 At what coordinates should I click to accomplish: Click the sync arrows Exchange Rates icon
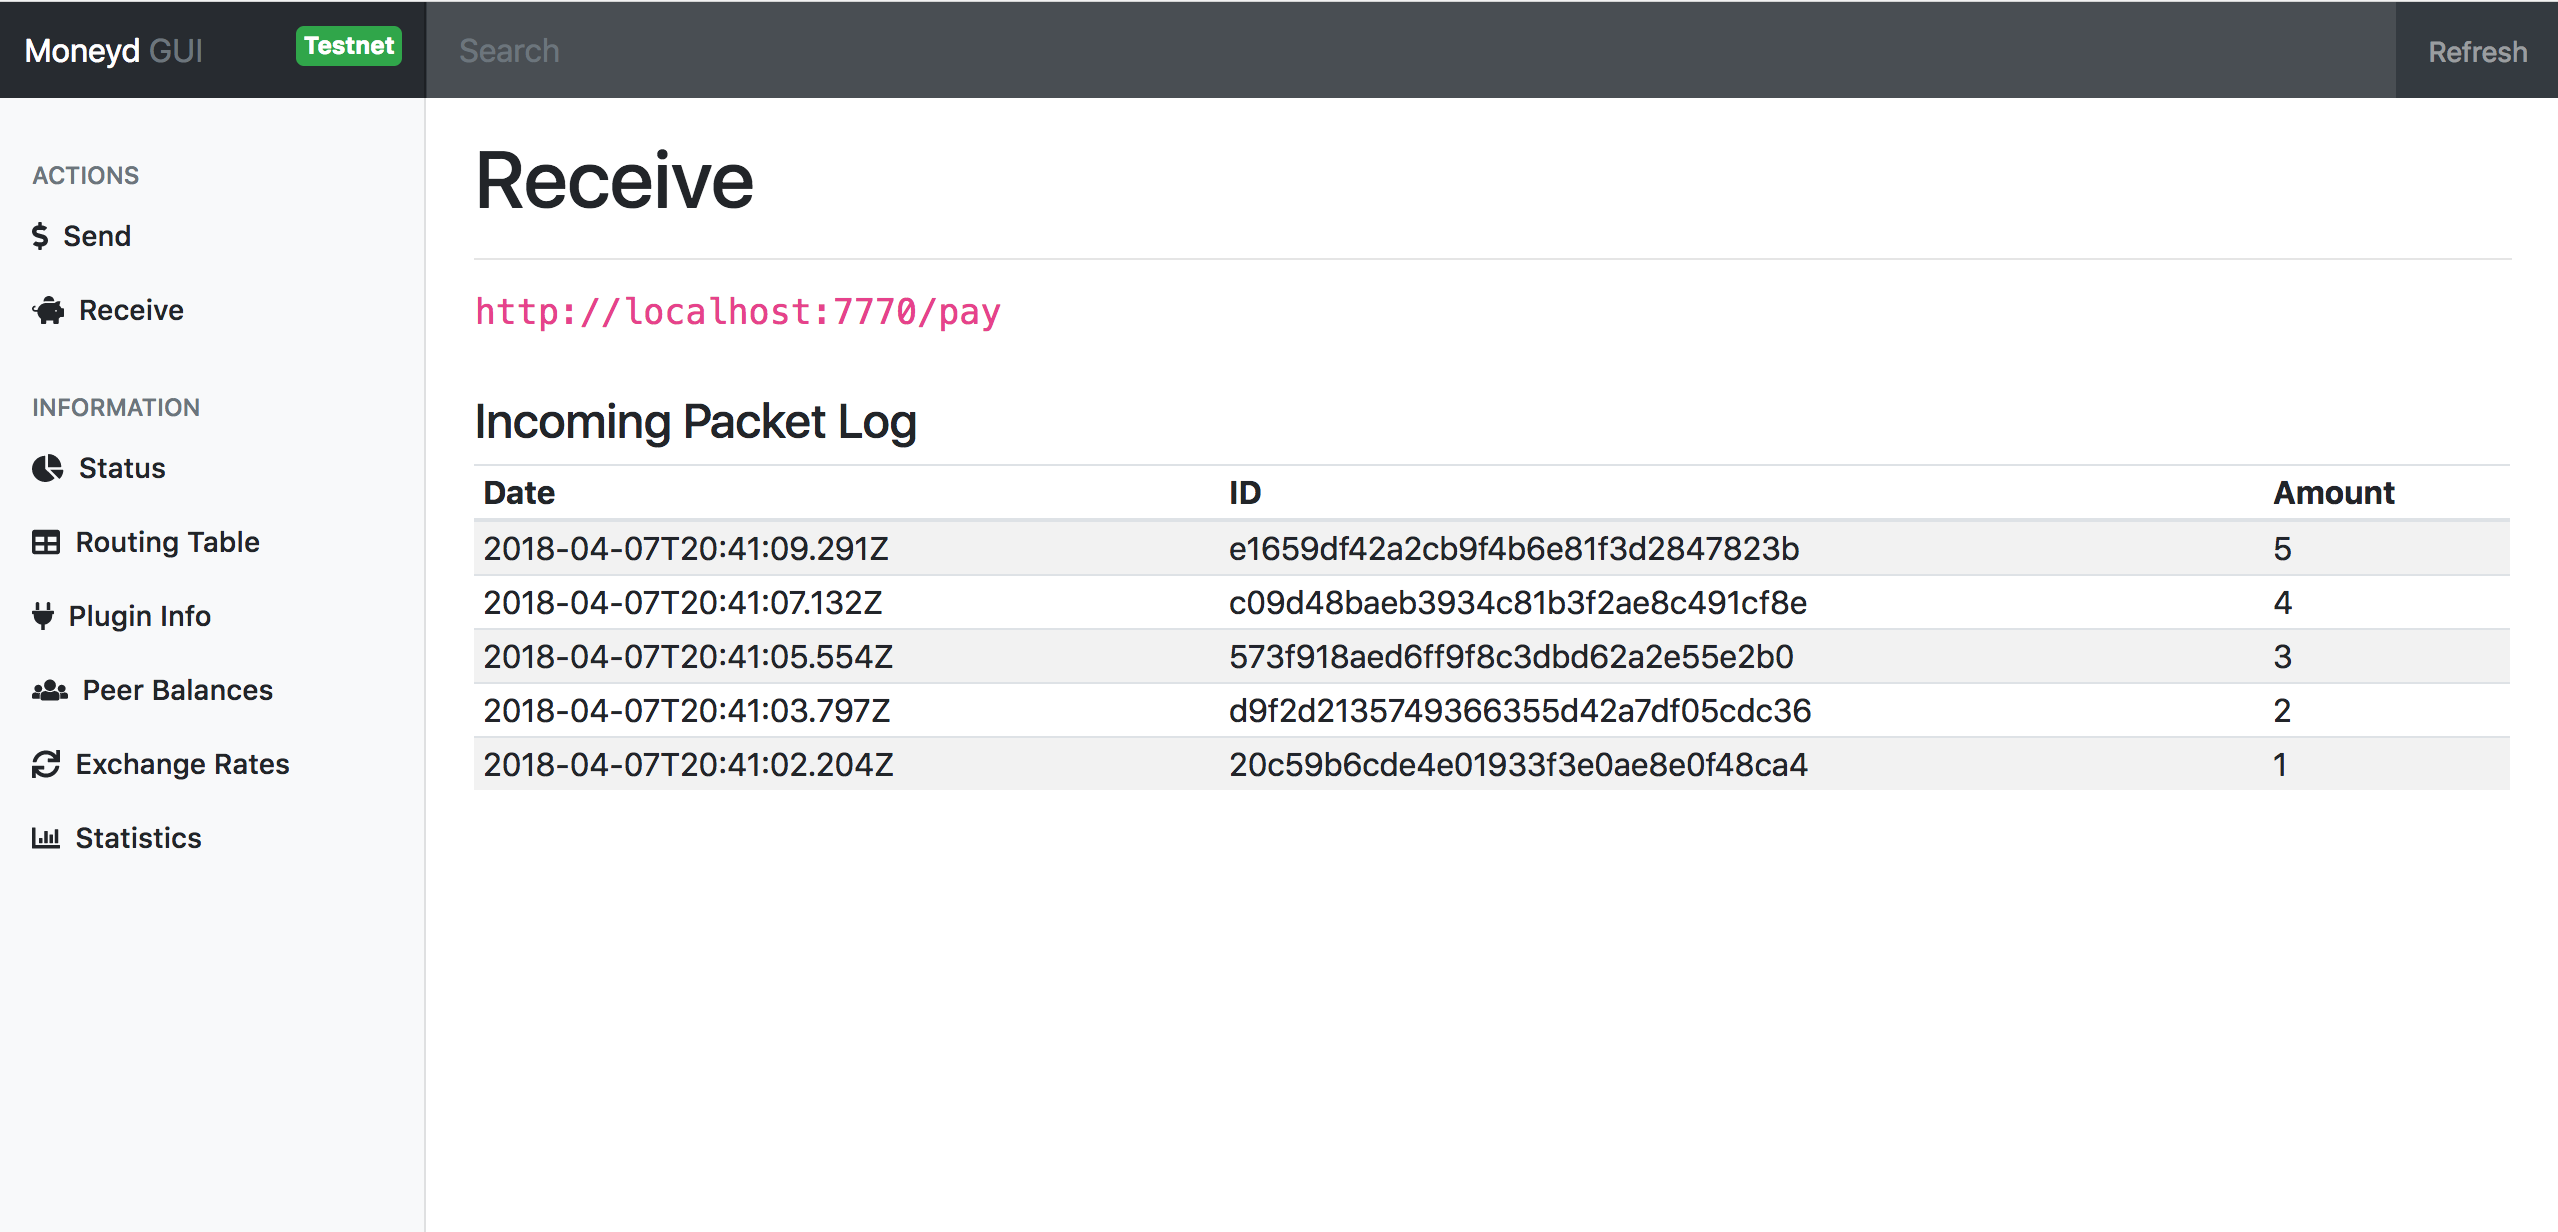click(46, 764)
